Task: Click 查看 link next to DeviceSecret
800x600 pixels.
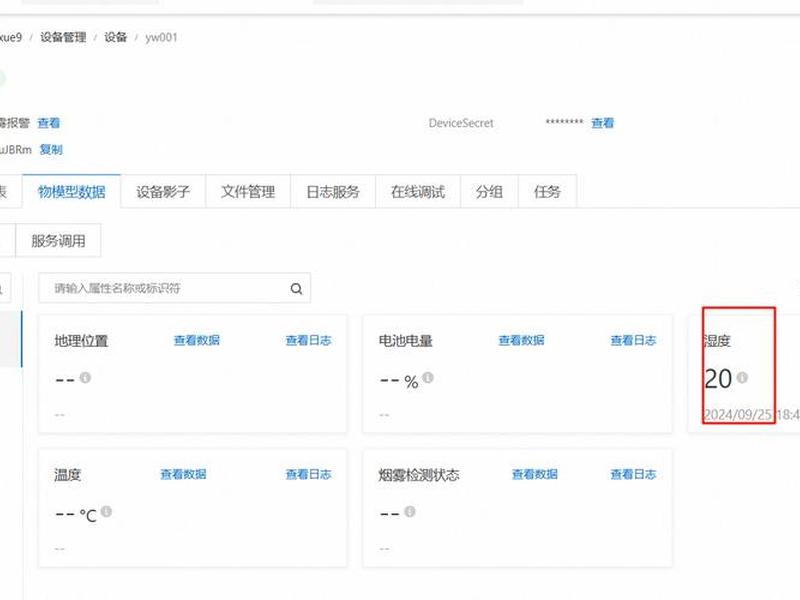Action: pos(603,123)
